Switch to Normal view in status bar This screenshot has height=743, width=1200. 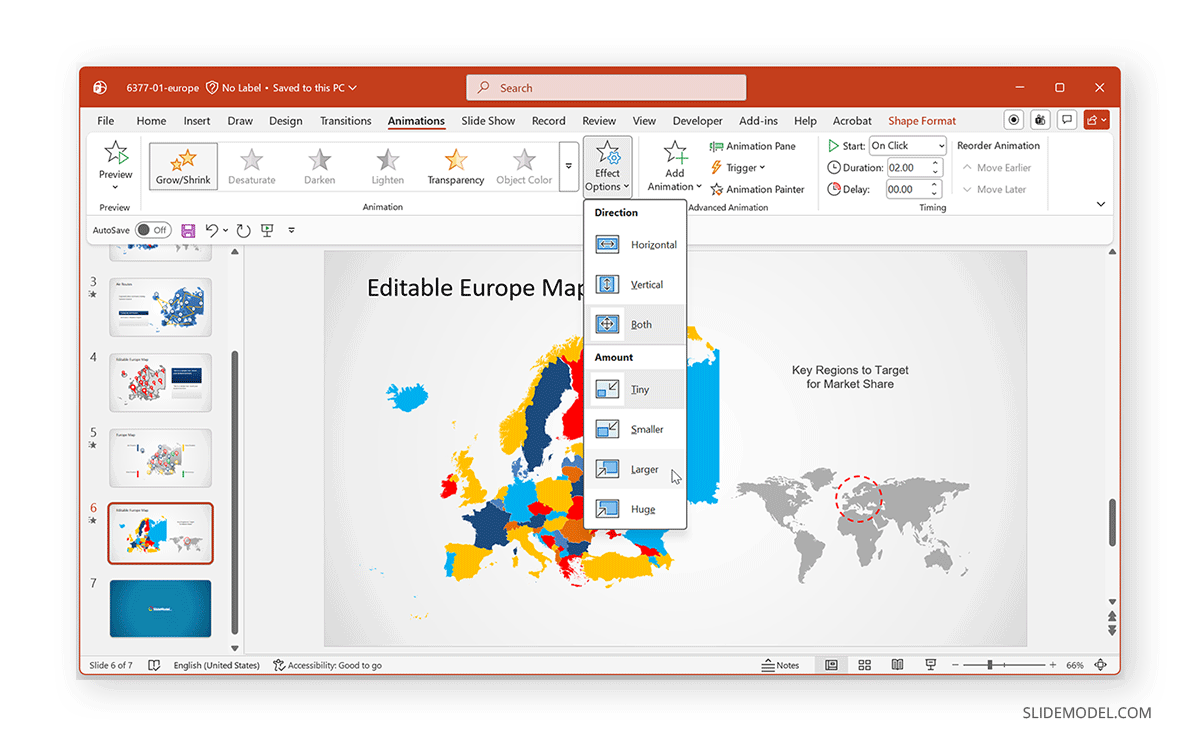point(831,665)
